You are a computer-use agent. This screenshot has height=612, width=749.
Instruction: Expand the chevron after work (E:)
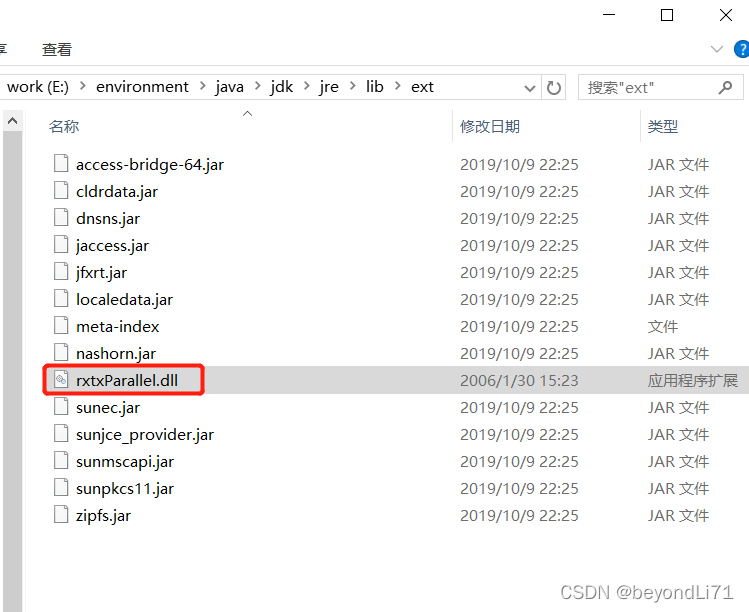pyautogui.click(x=83, y=86)
